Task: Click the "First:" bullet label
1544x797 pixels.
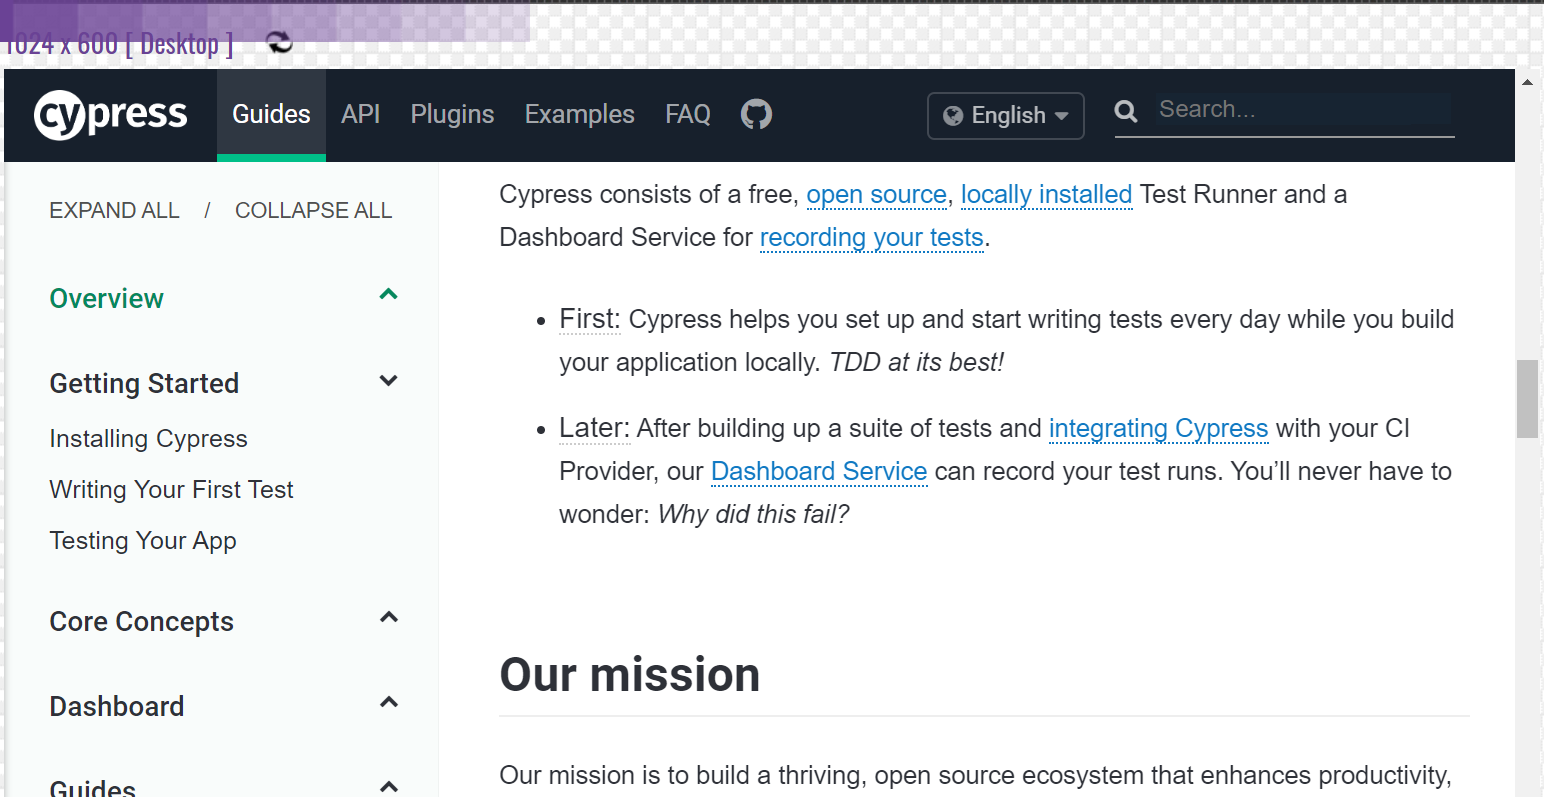Action: click(x=590, y=319)
